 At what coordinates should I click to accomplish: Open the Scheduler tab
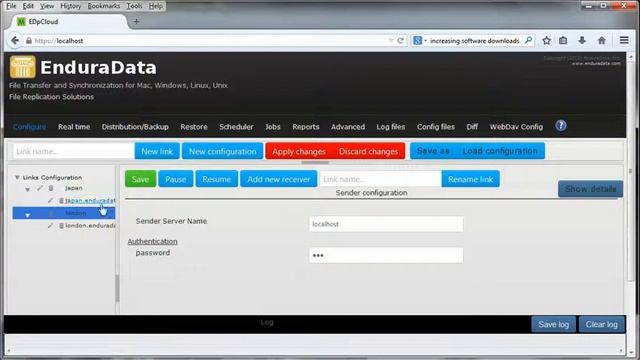pos(236,127)
